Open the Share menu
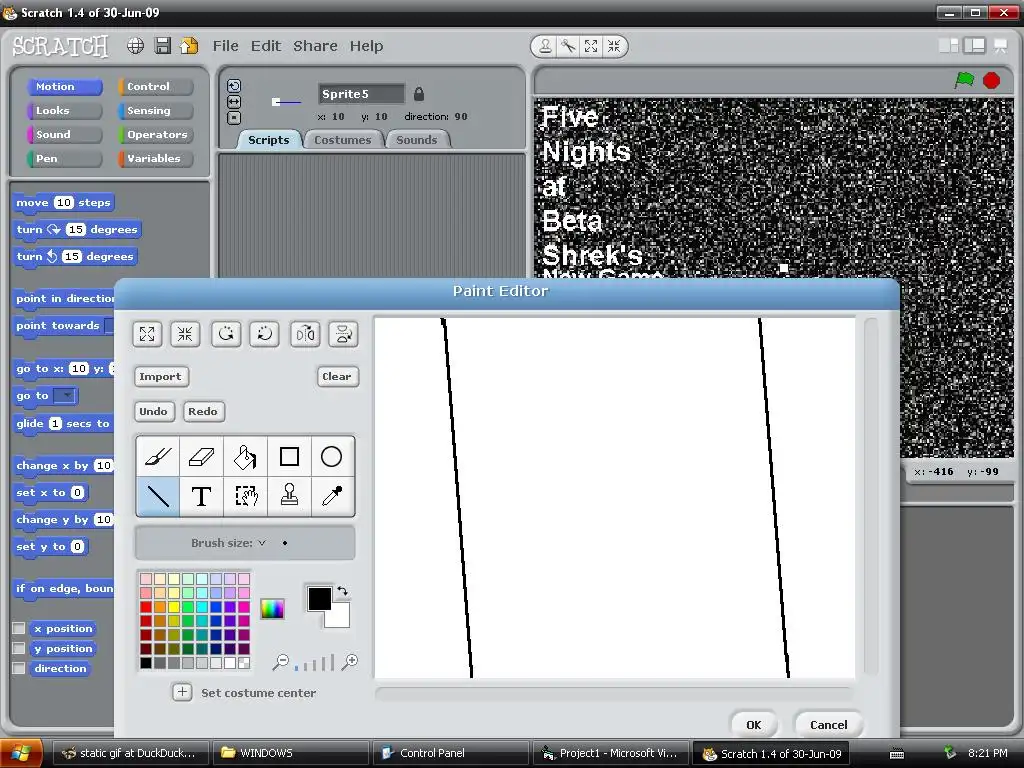This screenshot has height=768, width=1024. pos(315,46)
